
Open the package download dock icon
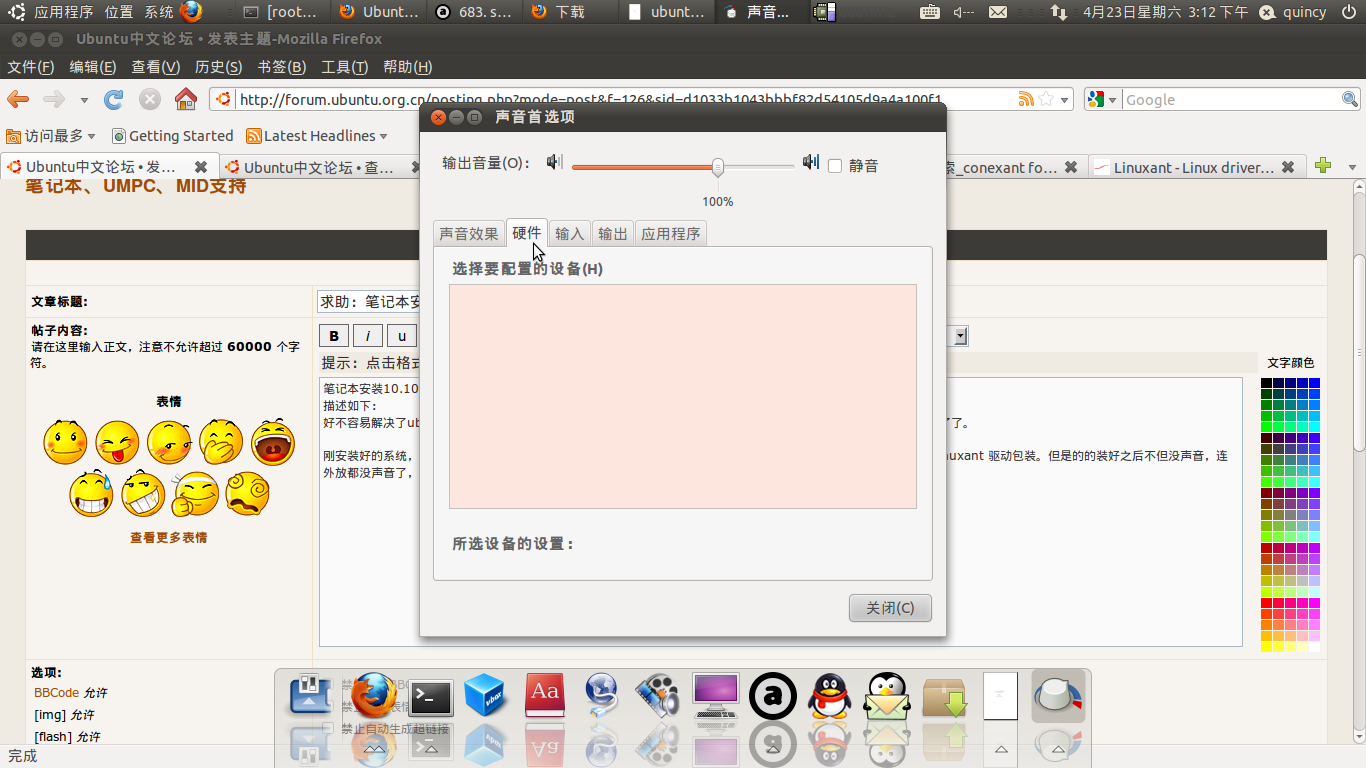[944, 697]
